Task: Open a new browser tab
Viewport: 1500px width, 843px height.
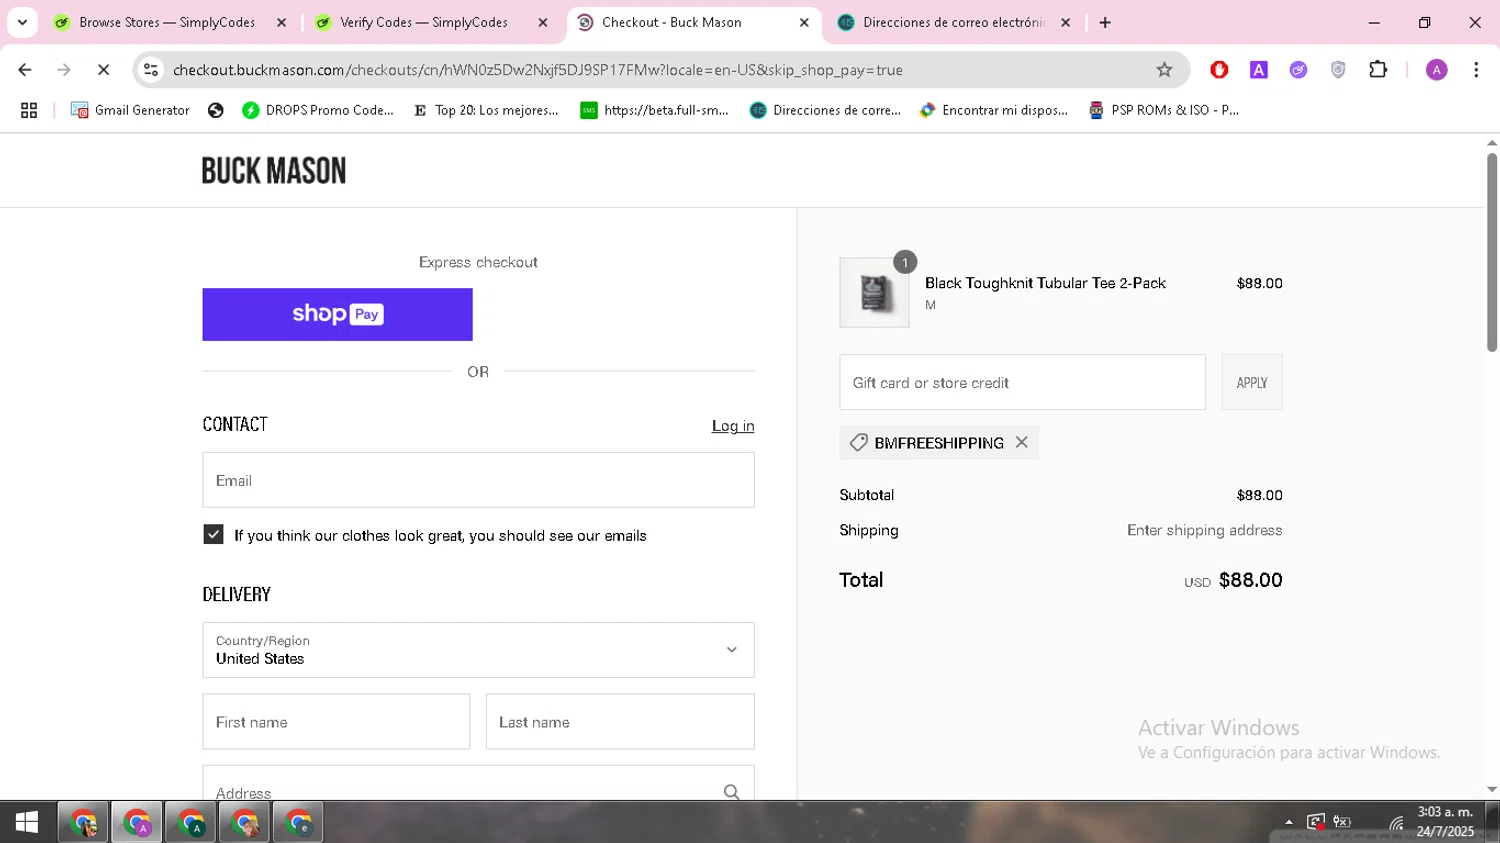Action: coord(1105,22)
